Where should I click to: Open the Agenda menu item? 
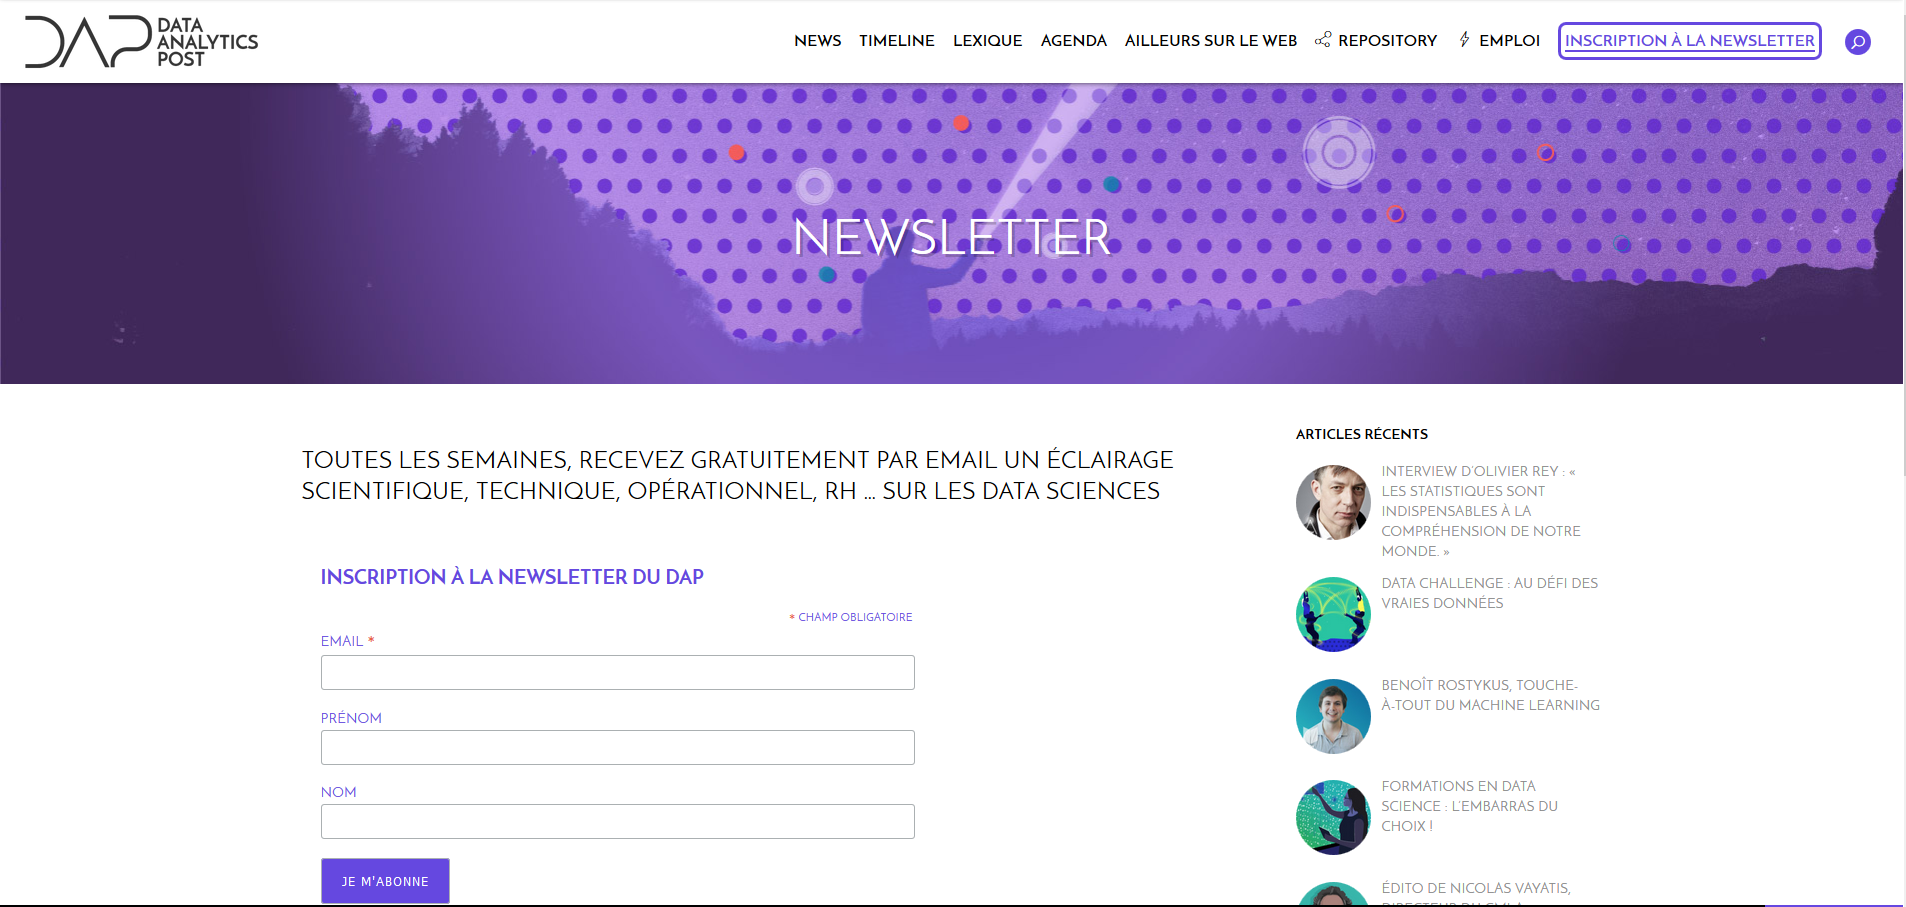(1073, 41)
